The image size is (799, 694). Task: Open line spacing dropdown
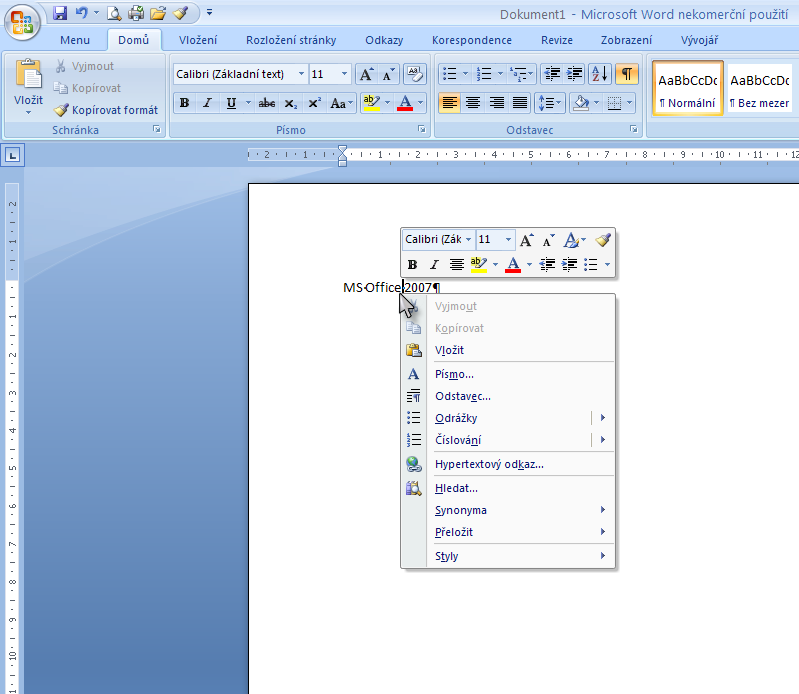point(549,103)
